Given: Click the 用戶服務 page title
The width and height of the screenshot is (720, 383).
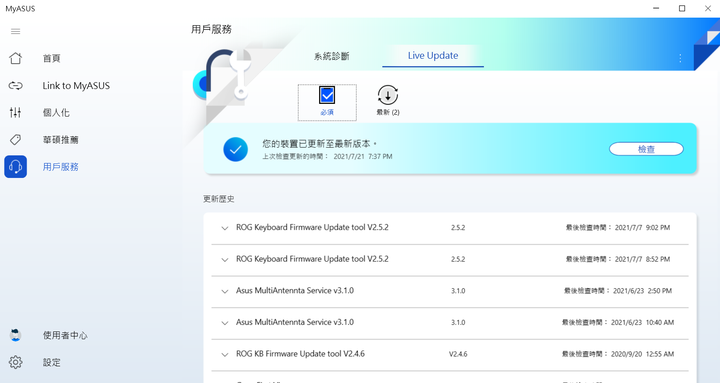Looking at the screenshot, I should click(211, 29).
